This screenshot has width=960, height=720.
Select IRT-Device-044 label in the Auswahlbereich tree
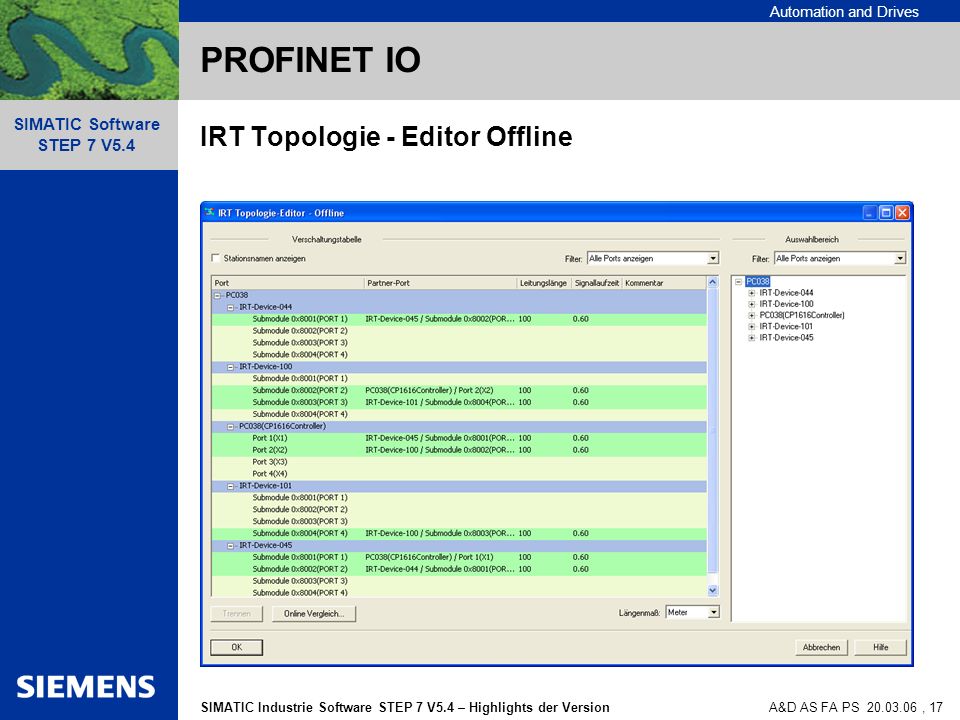(x=786, y=293)
